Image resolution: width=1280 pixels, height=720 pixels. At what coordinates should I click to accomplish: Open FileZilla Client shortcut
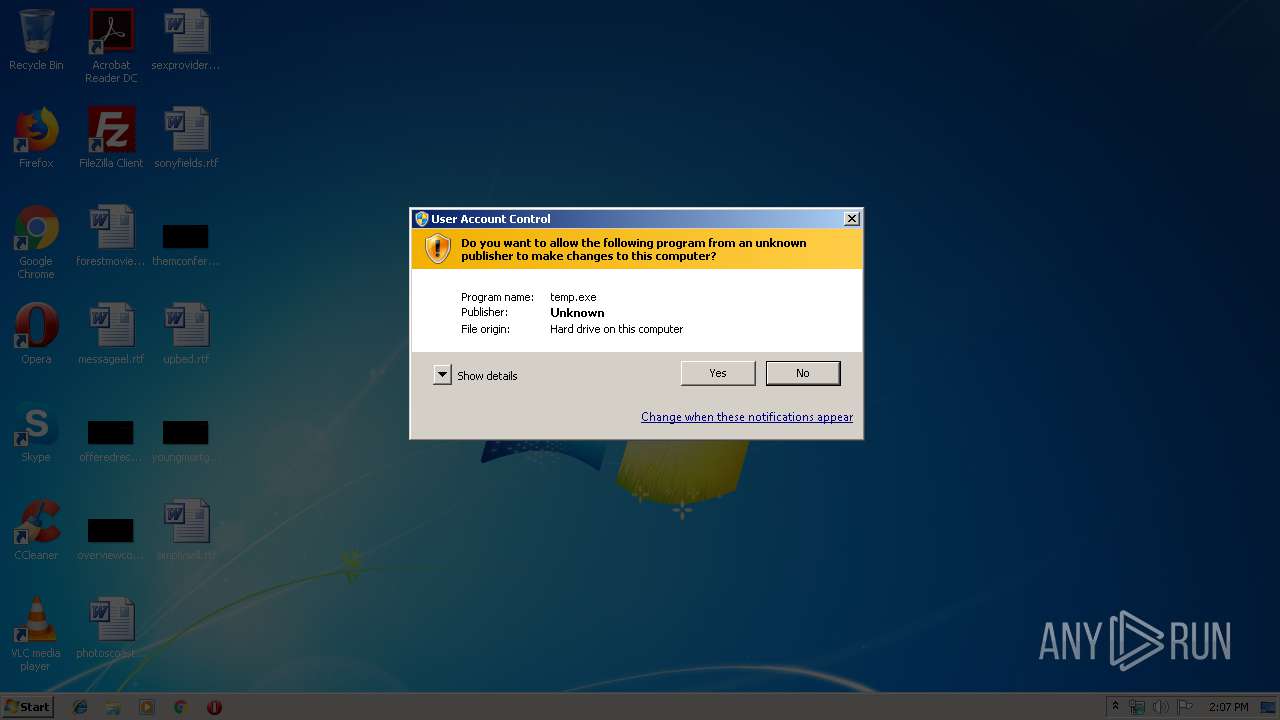(x=111, y=138)
